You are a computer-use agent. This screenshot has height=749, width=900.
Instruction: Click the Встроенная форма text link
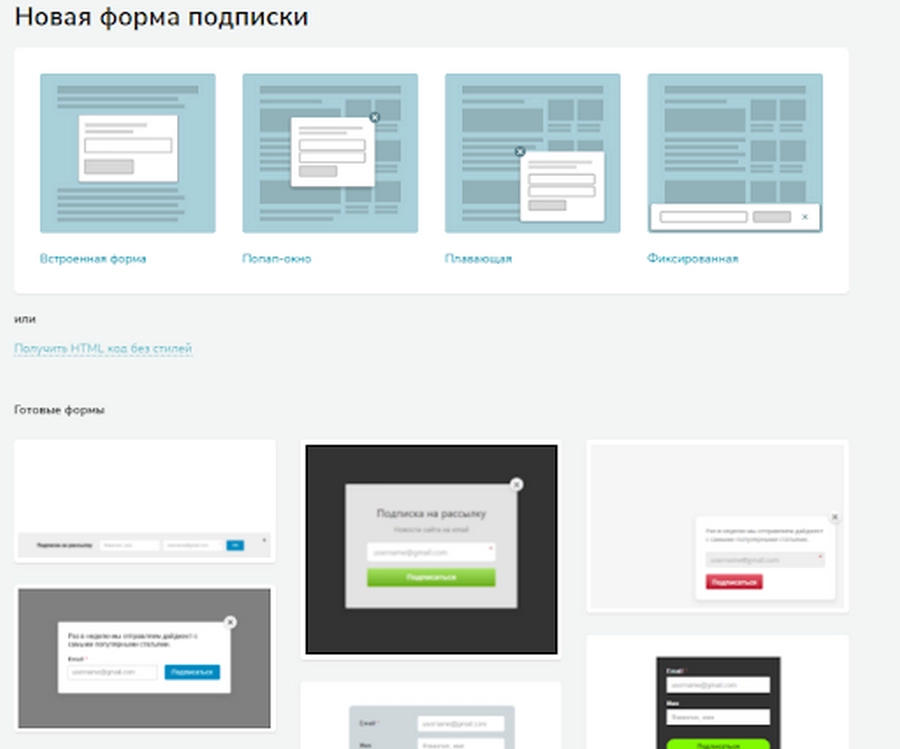pyautogui.click(x=93, y=259)
